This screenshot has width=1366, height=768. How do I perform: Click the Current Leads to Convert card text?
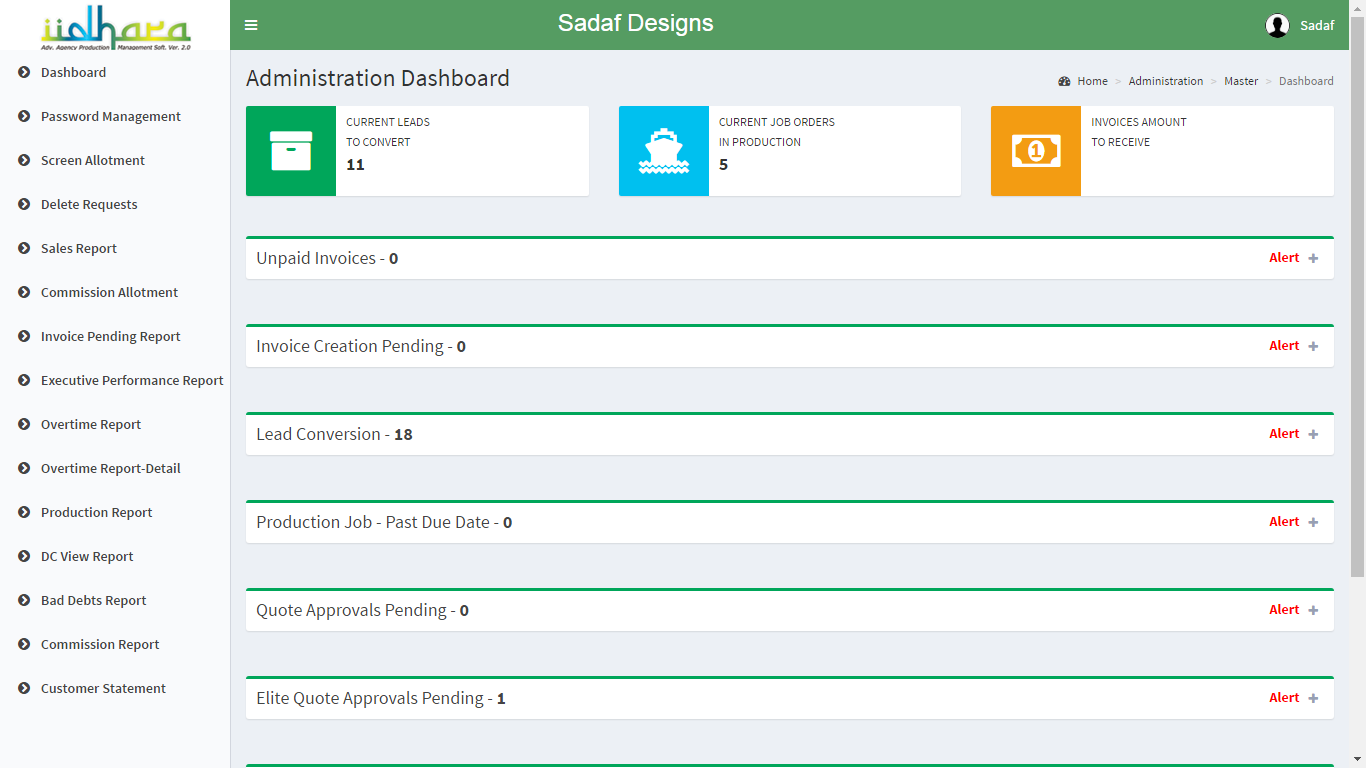(x=388, y=132)
